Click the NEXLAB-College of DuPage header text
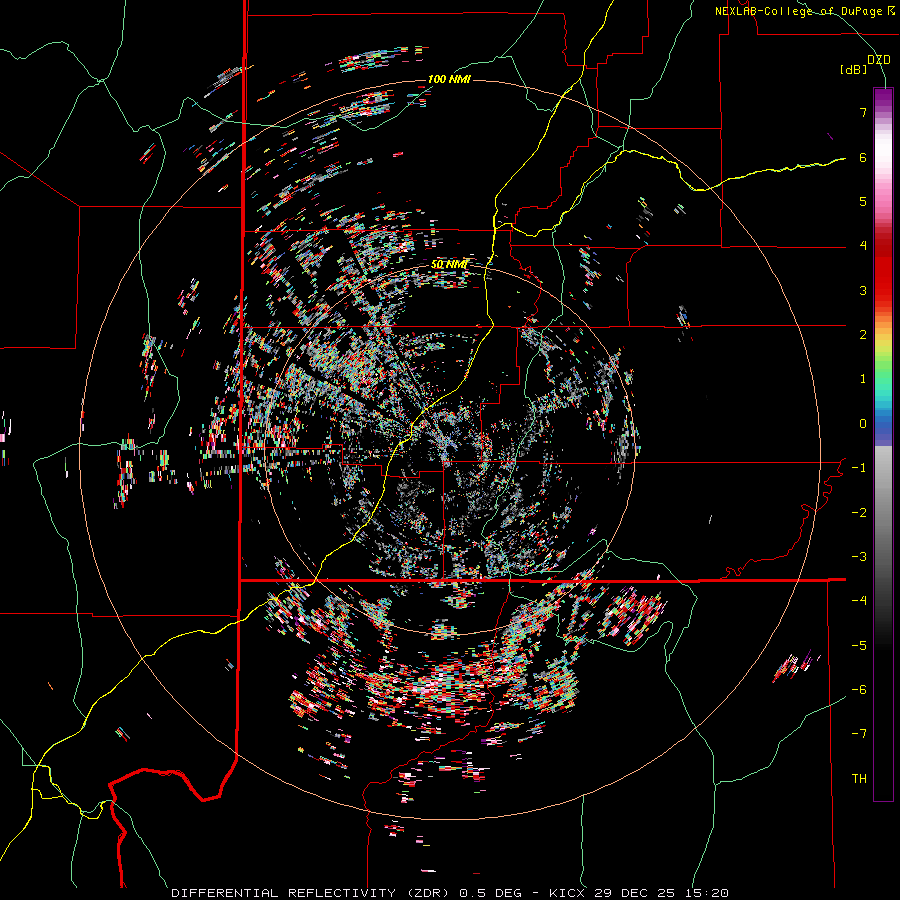900x900 pixels. point(804,11)
